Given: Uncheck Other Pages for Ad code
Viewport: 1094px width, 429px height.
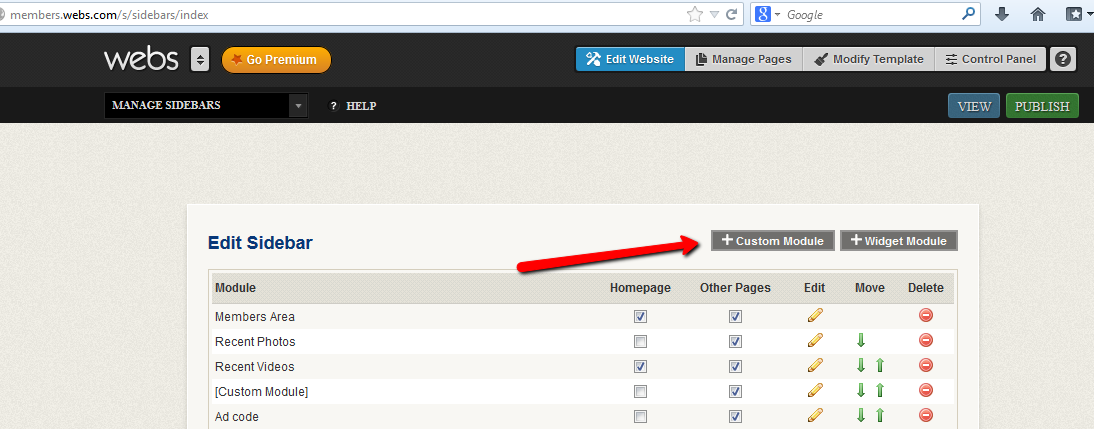Looking at the screenshot, I should (735, 416).
